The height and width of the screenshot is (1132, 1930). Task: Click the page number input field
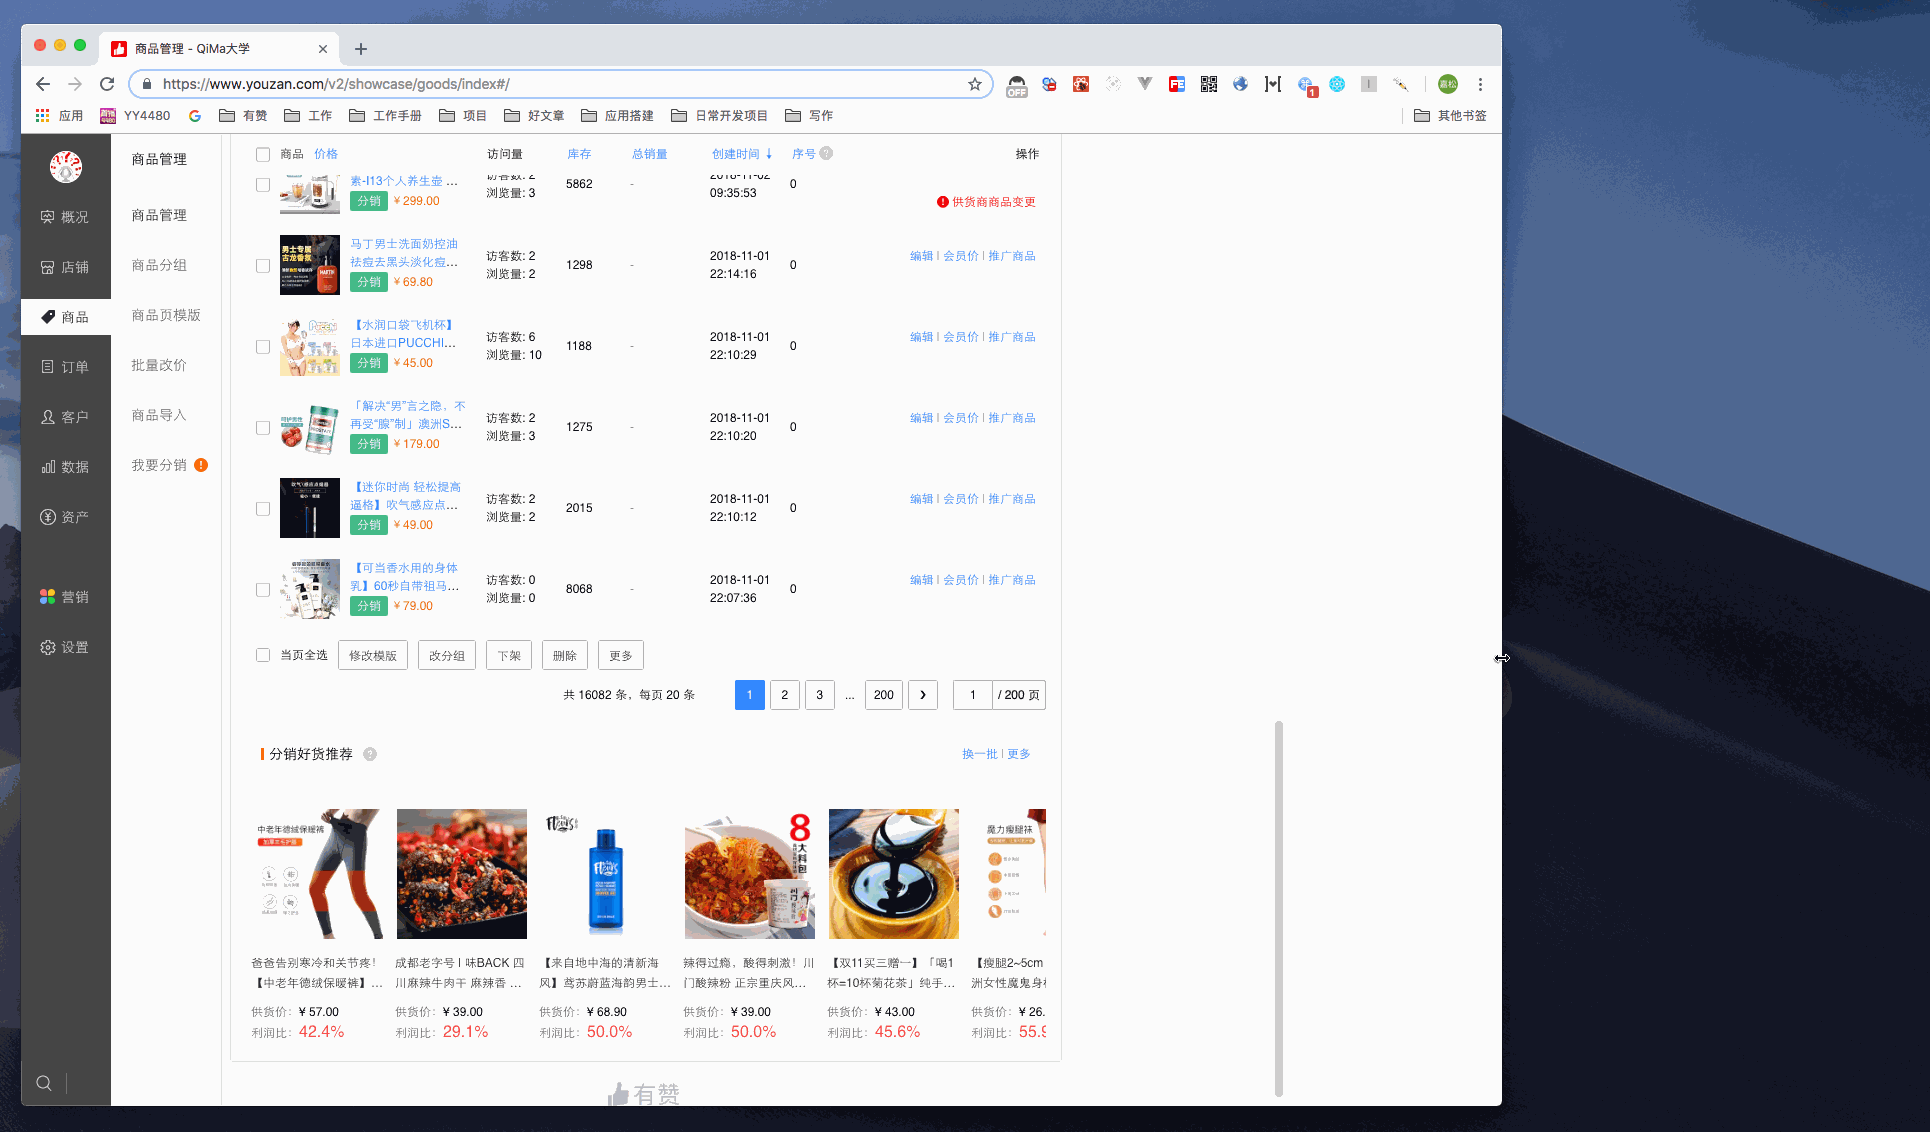click(x=971, y=695)
